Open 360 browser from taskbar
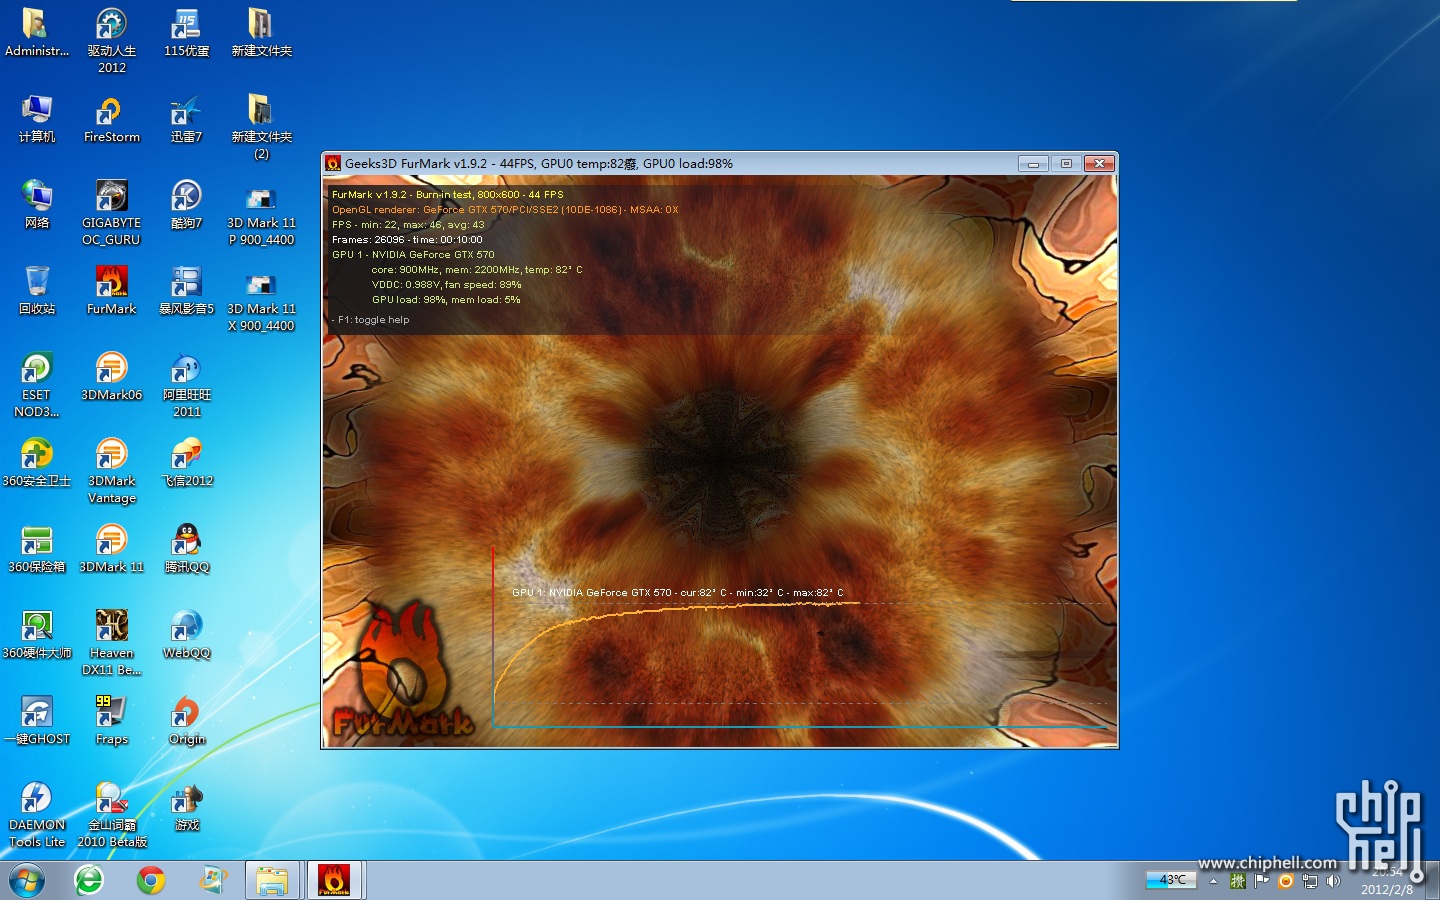This screenshot has width=1440, height=900. (89, 880)
